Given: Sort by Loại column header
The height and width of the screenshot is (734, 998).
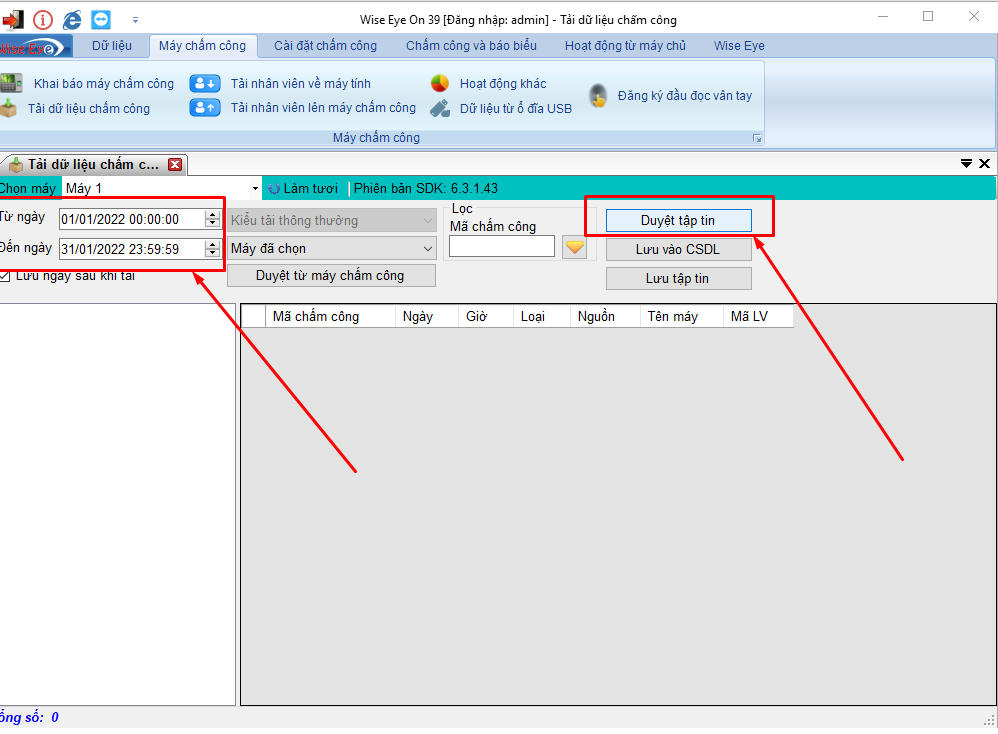Looking at the screenshot, I should tap(541, 316).
